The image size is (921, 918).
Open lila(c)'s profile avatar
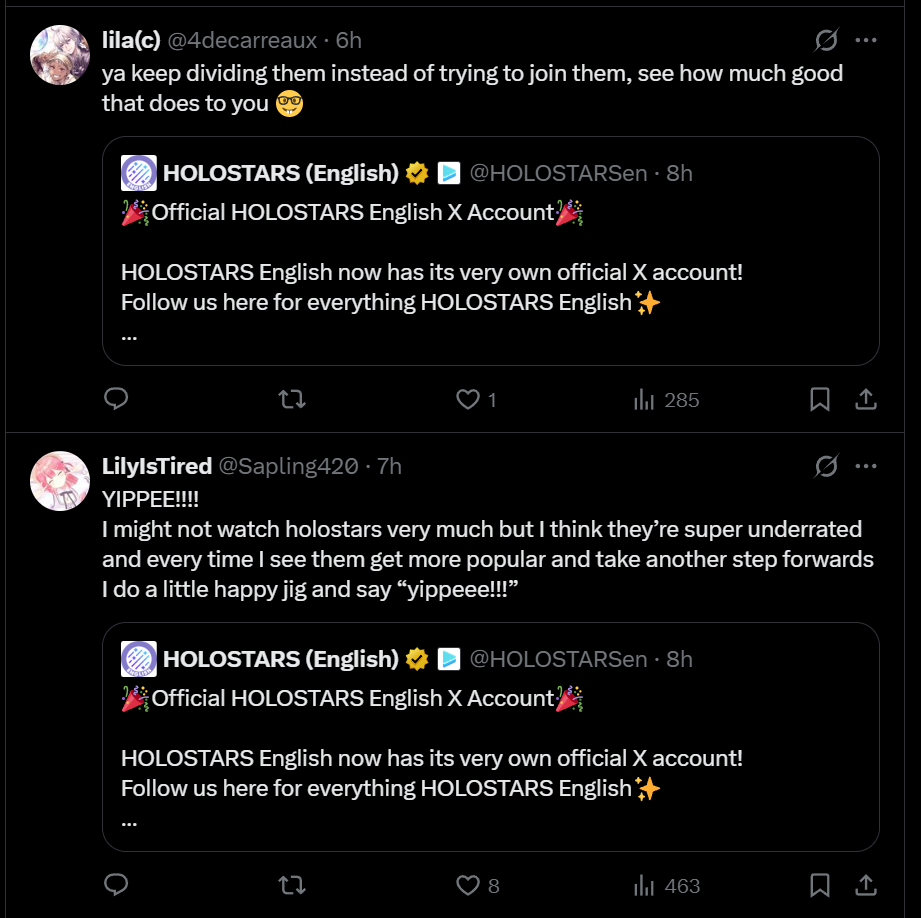coord(60,55)
